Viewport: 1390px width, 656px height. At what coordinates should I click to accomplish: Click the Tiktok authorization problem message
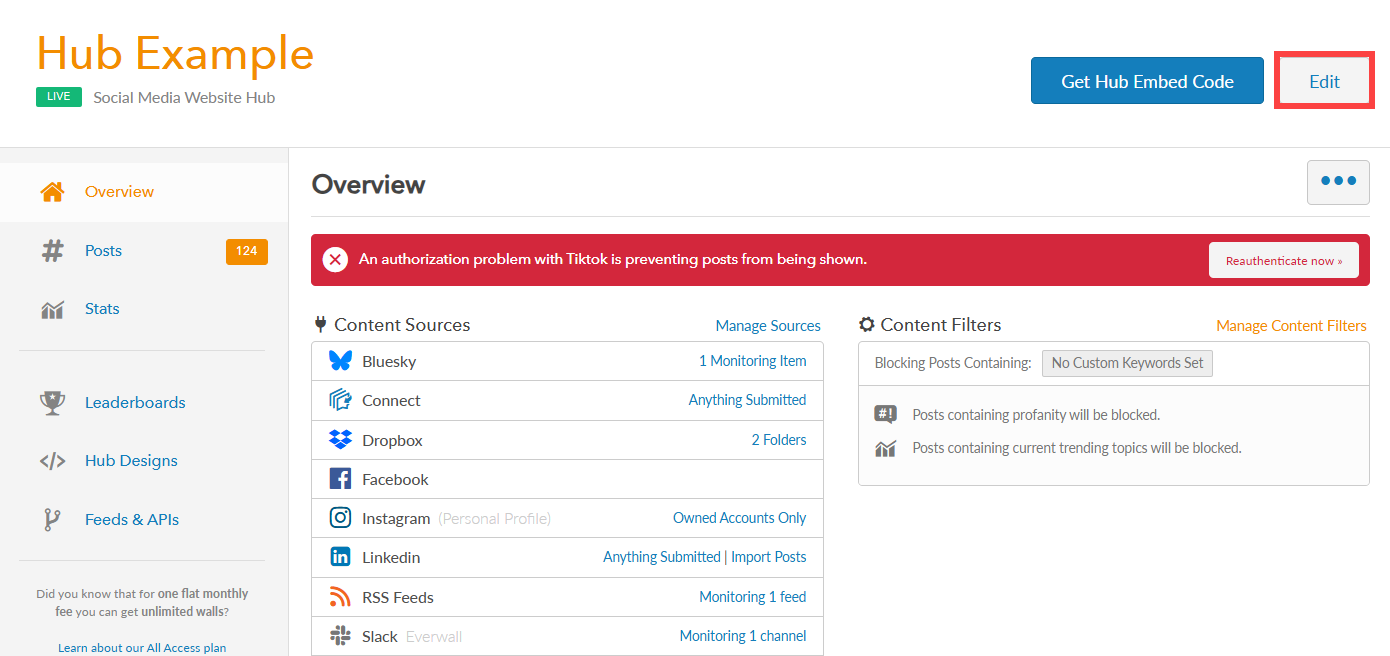pos(613,260)
